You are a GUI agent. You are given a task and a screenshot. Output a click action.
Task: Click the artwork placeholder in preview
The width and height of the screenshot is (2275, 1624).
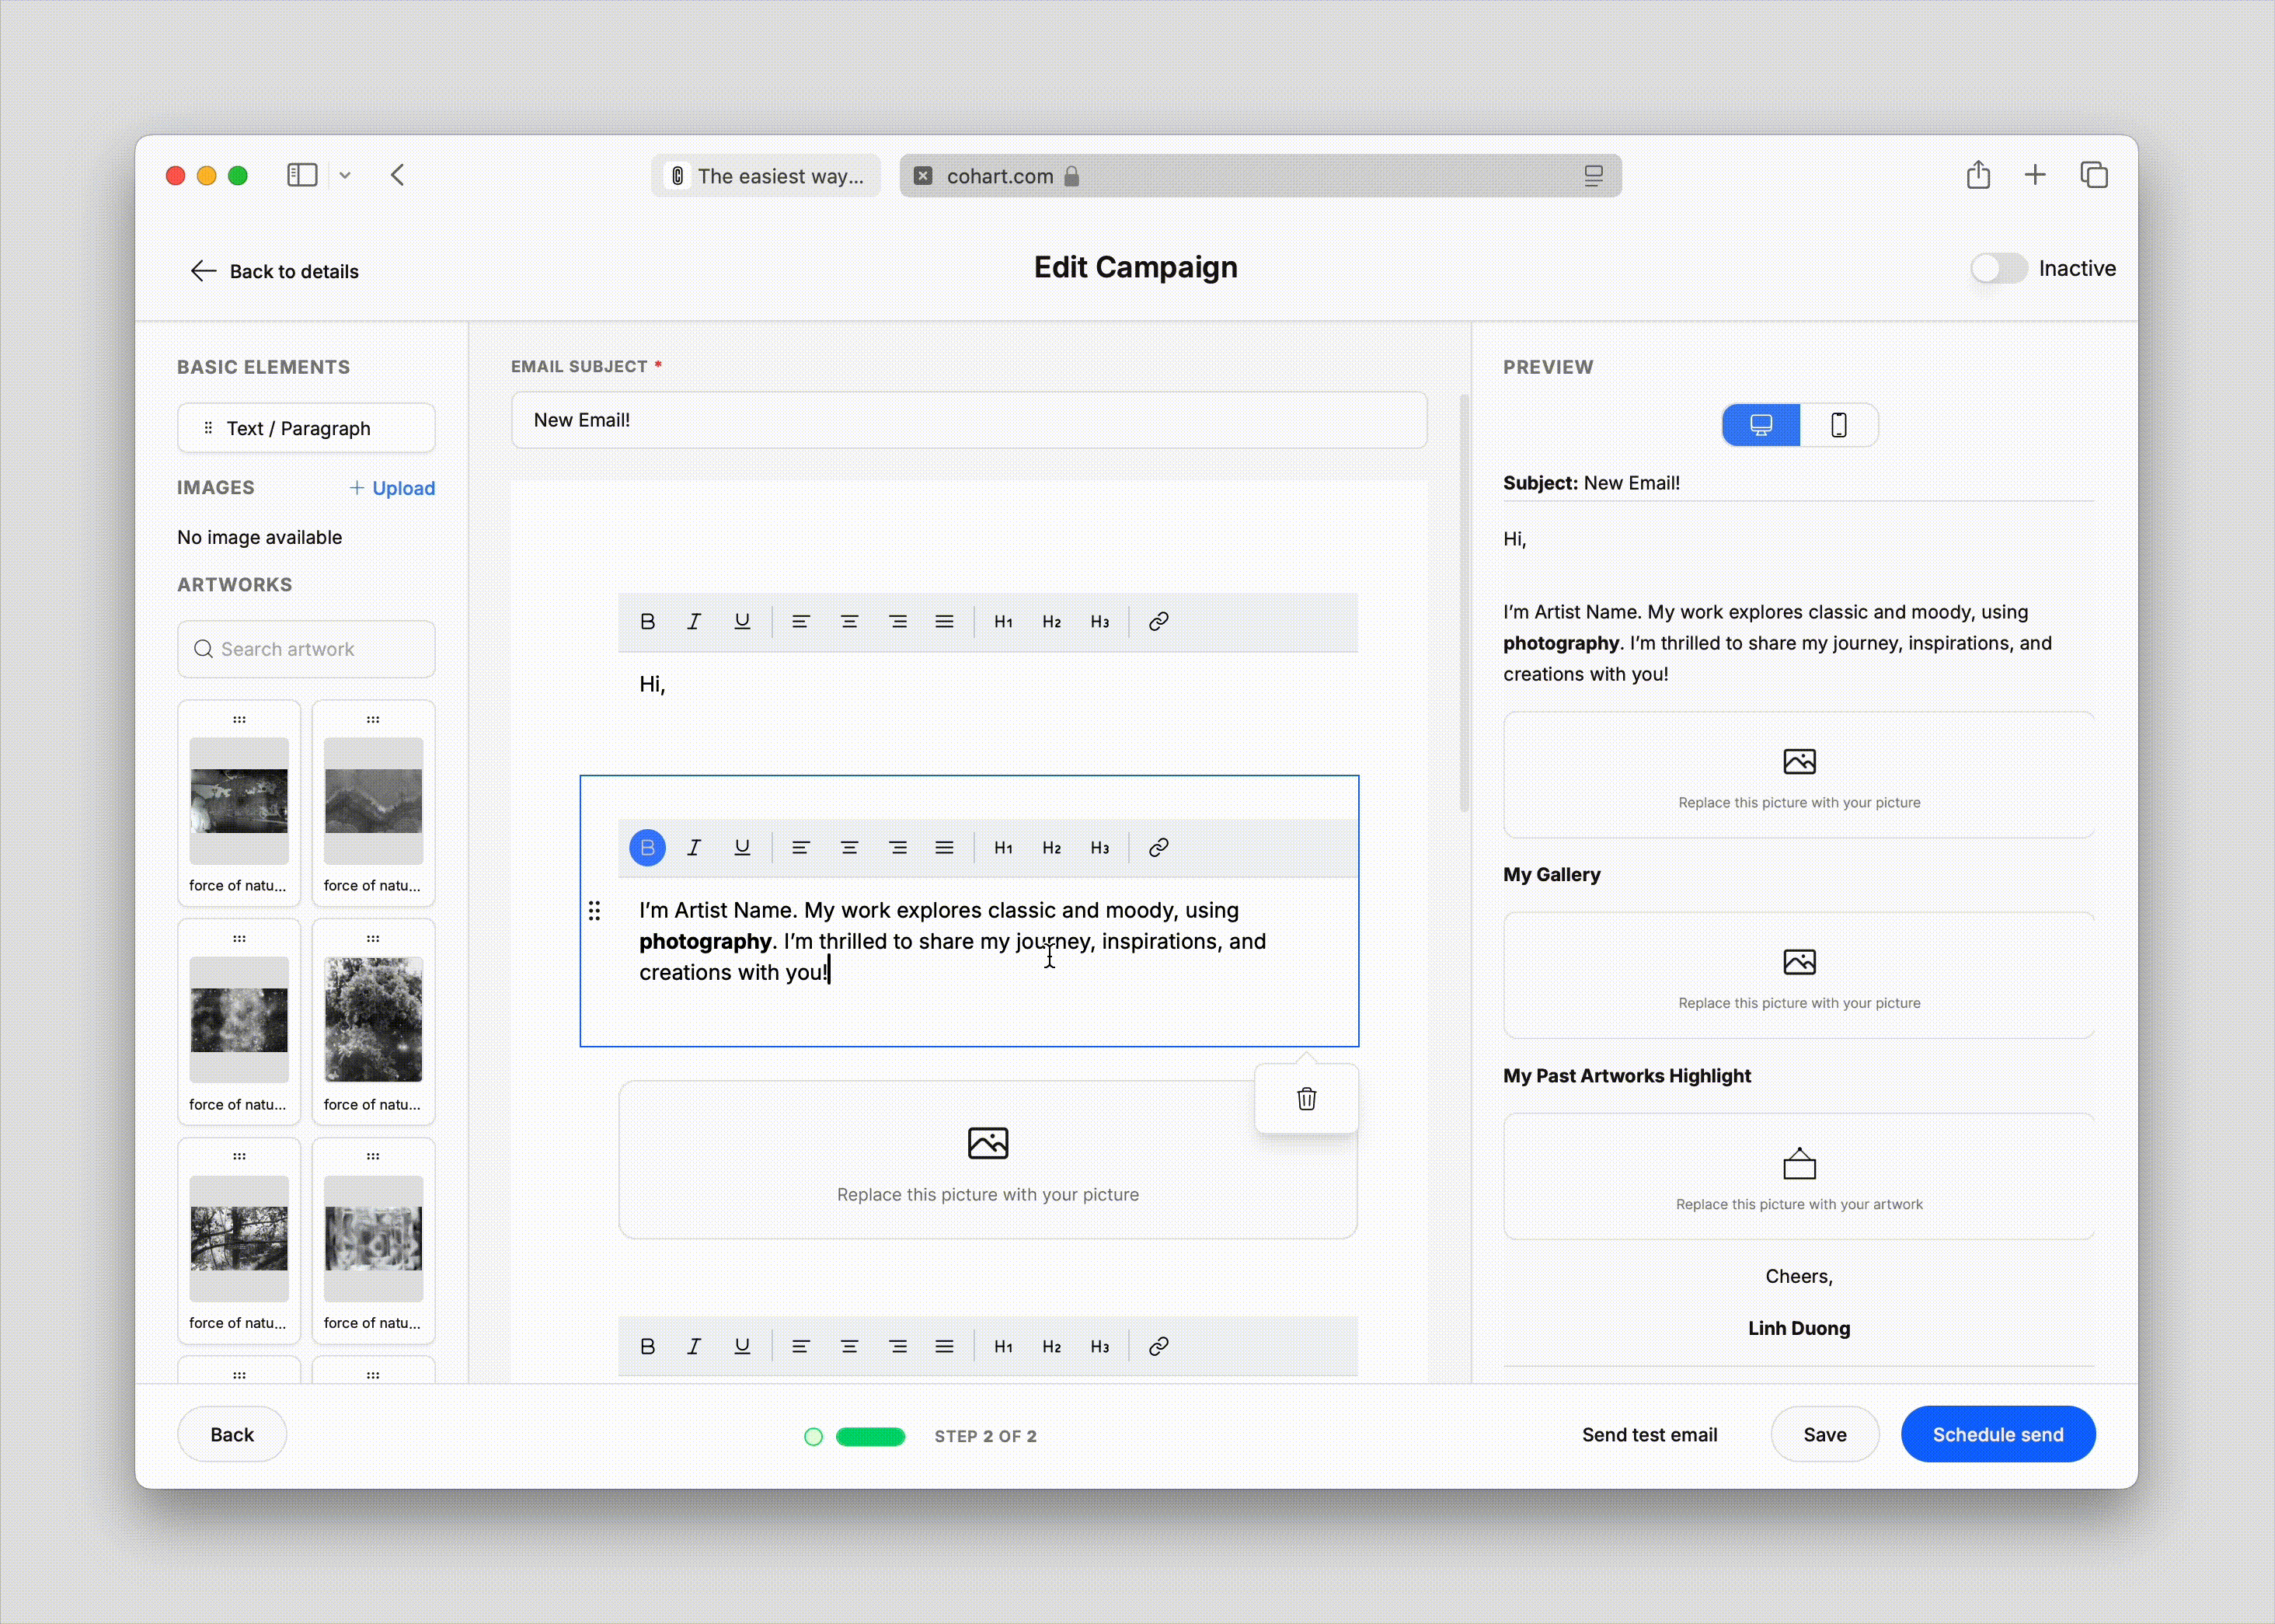tap(1799, 1176)
